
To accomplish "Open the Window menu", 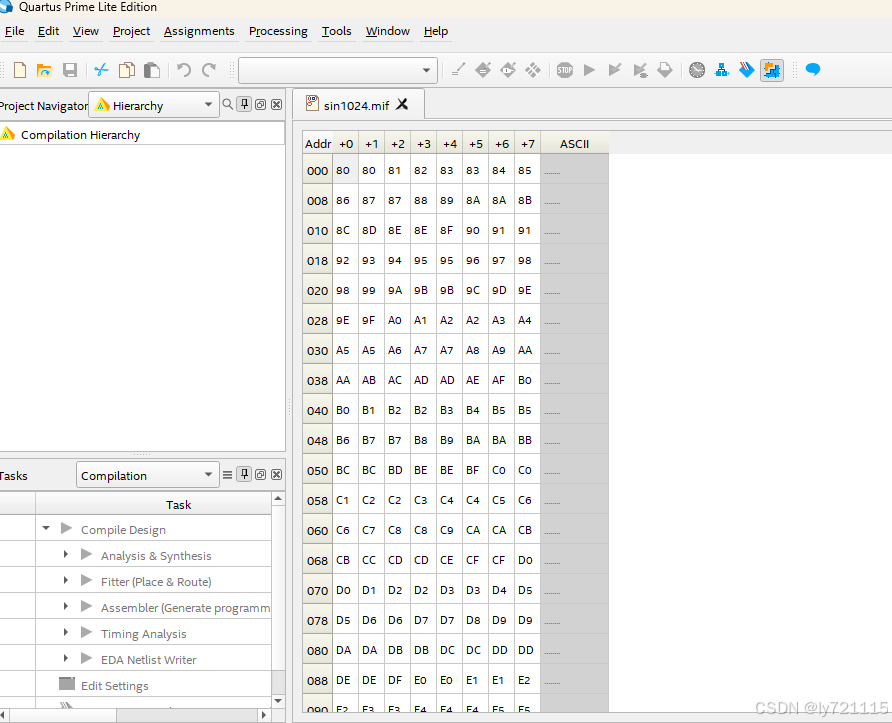I will point(388,31).
